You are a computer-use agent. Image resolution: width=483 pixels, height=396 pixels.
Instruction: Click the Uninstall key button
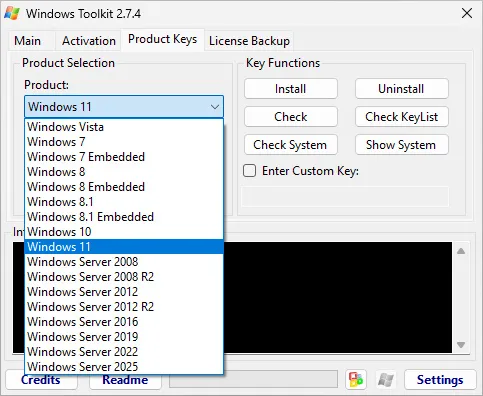click(x=402, y=89)
